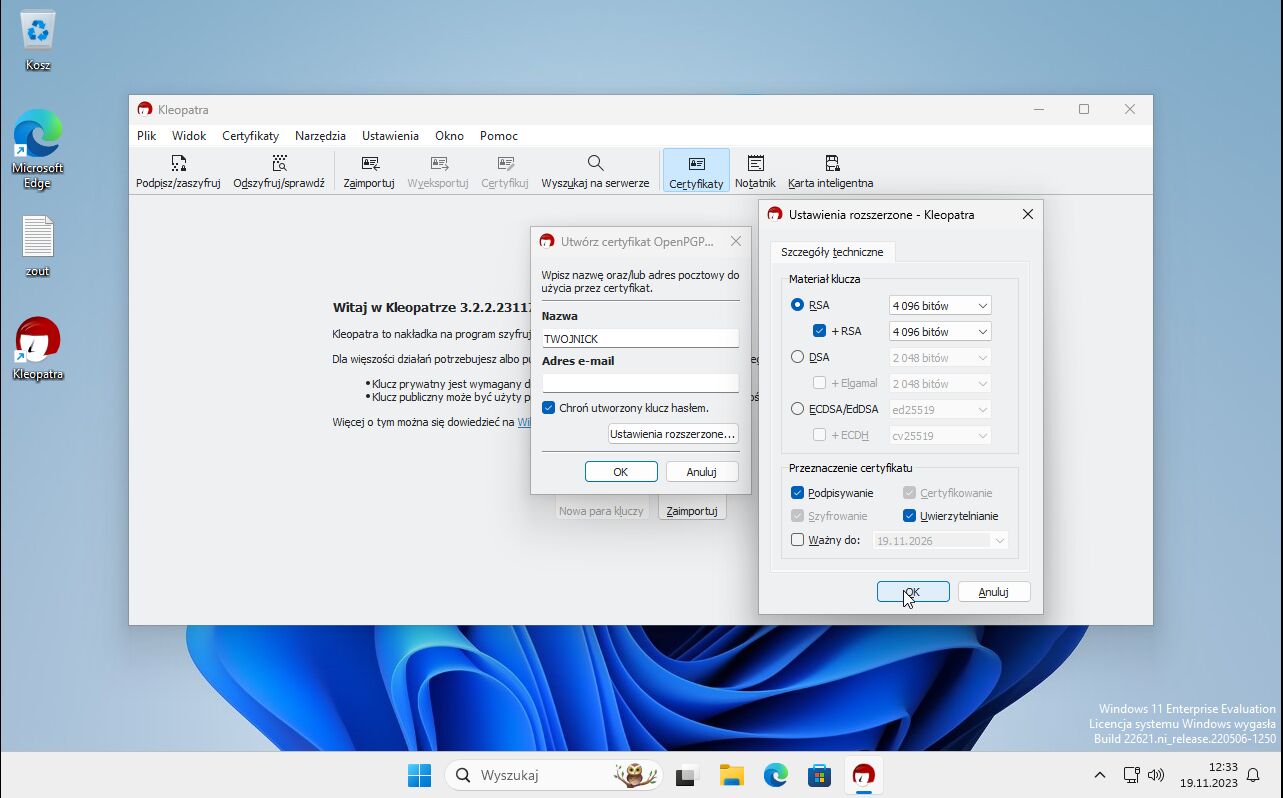Click Anuluj in the advanced settings dialog
The height and width of the screenshot is (798, 1283).
993,592
